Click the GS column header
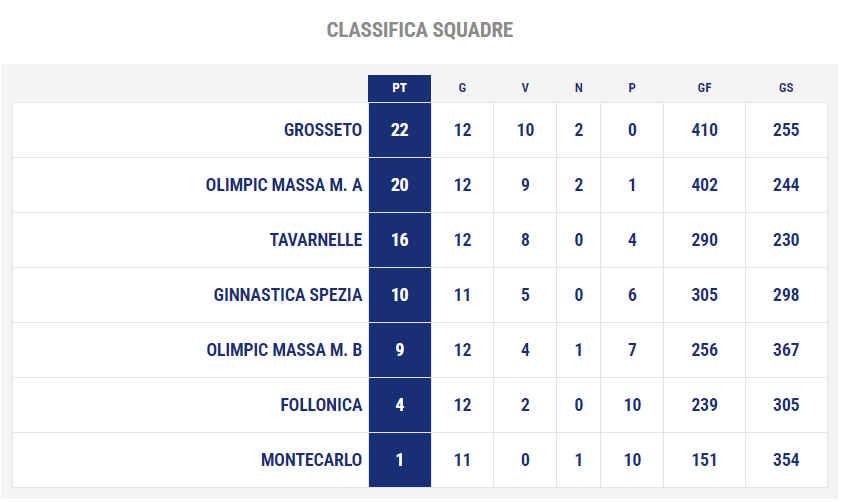The width and height of the screenshot is (841, 502). (x=786, y=88)
